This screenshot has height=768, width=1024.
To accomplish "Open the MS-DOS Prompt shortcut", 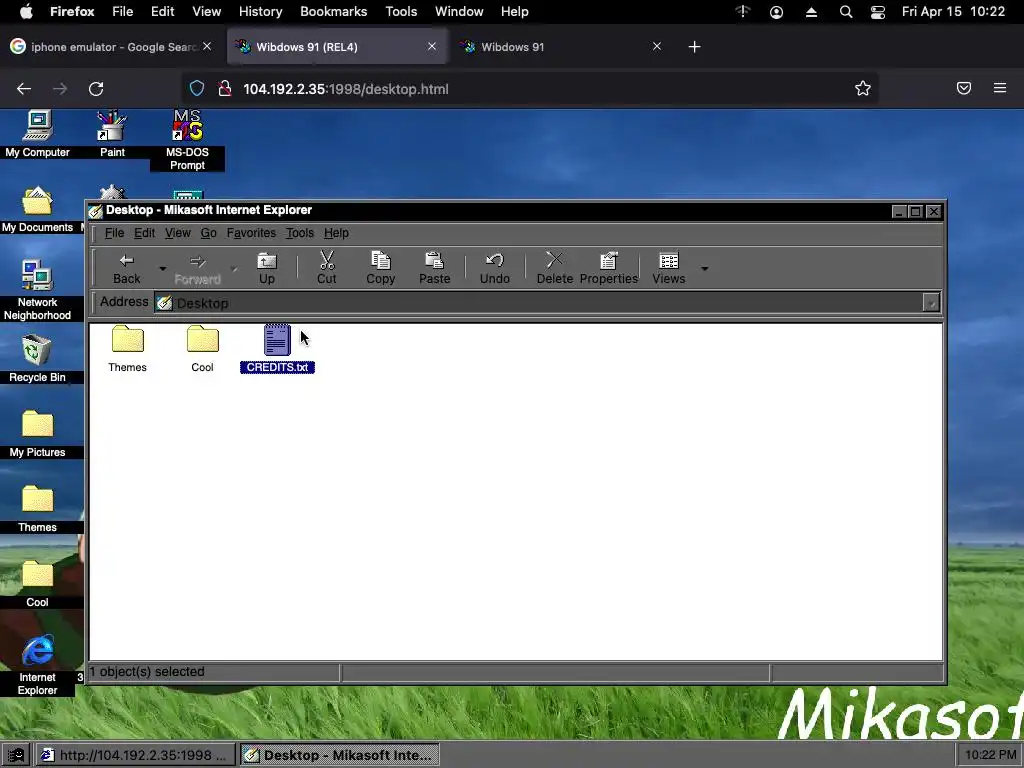I will pos(187,140).
